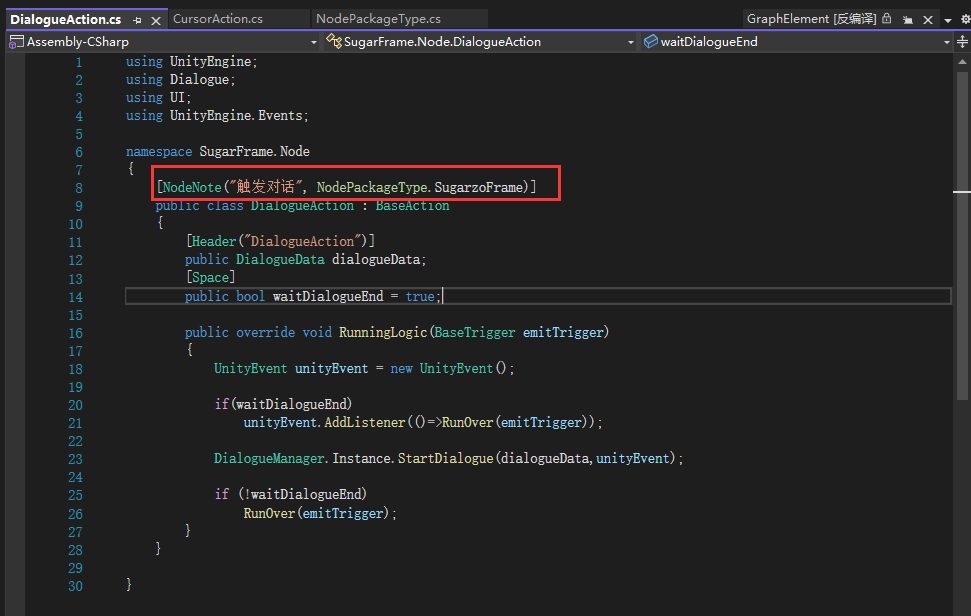
Task: Click the [Space] attribute on line 13
Action: (x=211, y=277)
